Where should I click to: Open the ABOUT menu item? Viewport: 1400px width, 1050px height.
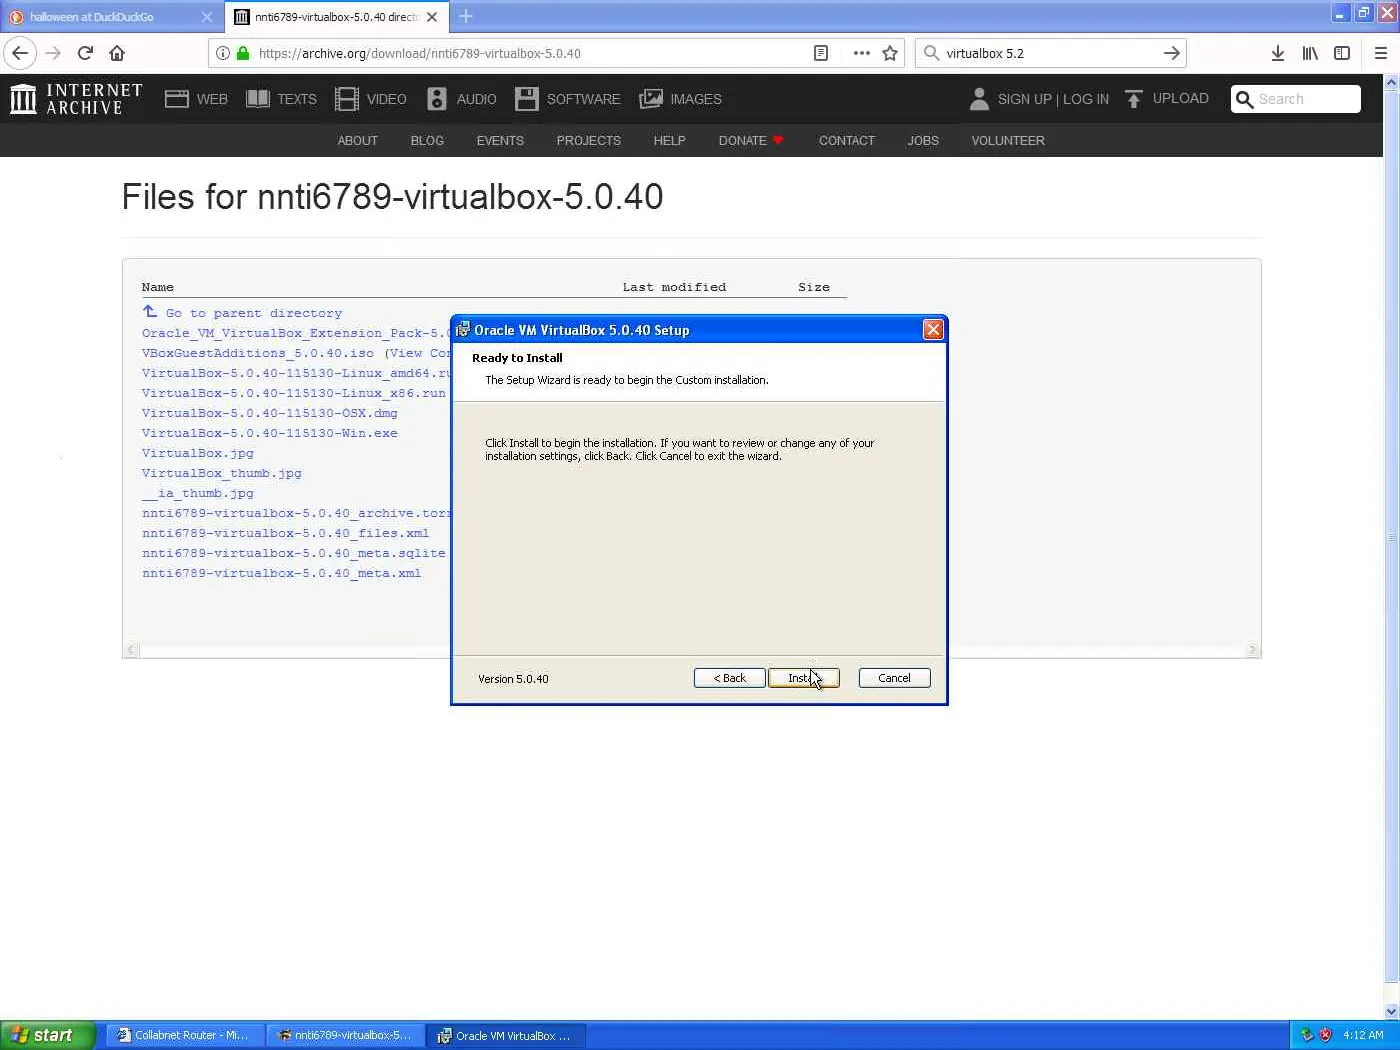(357, 141)
